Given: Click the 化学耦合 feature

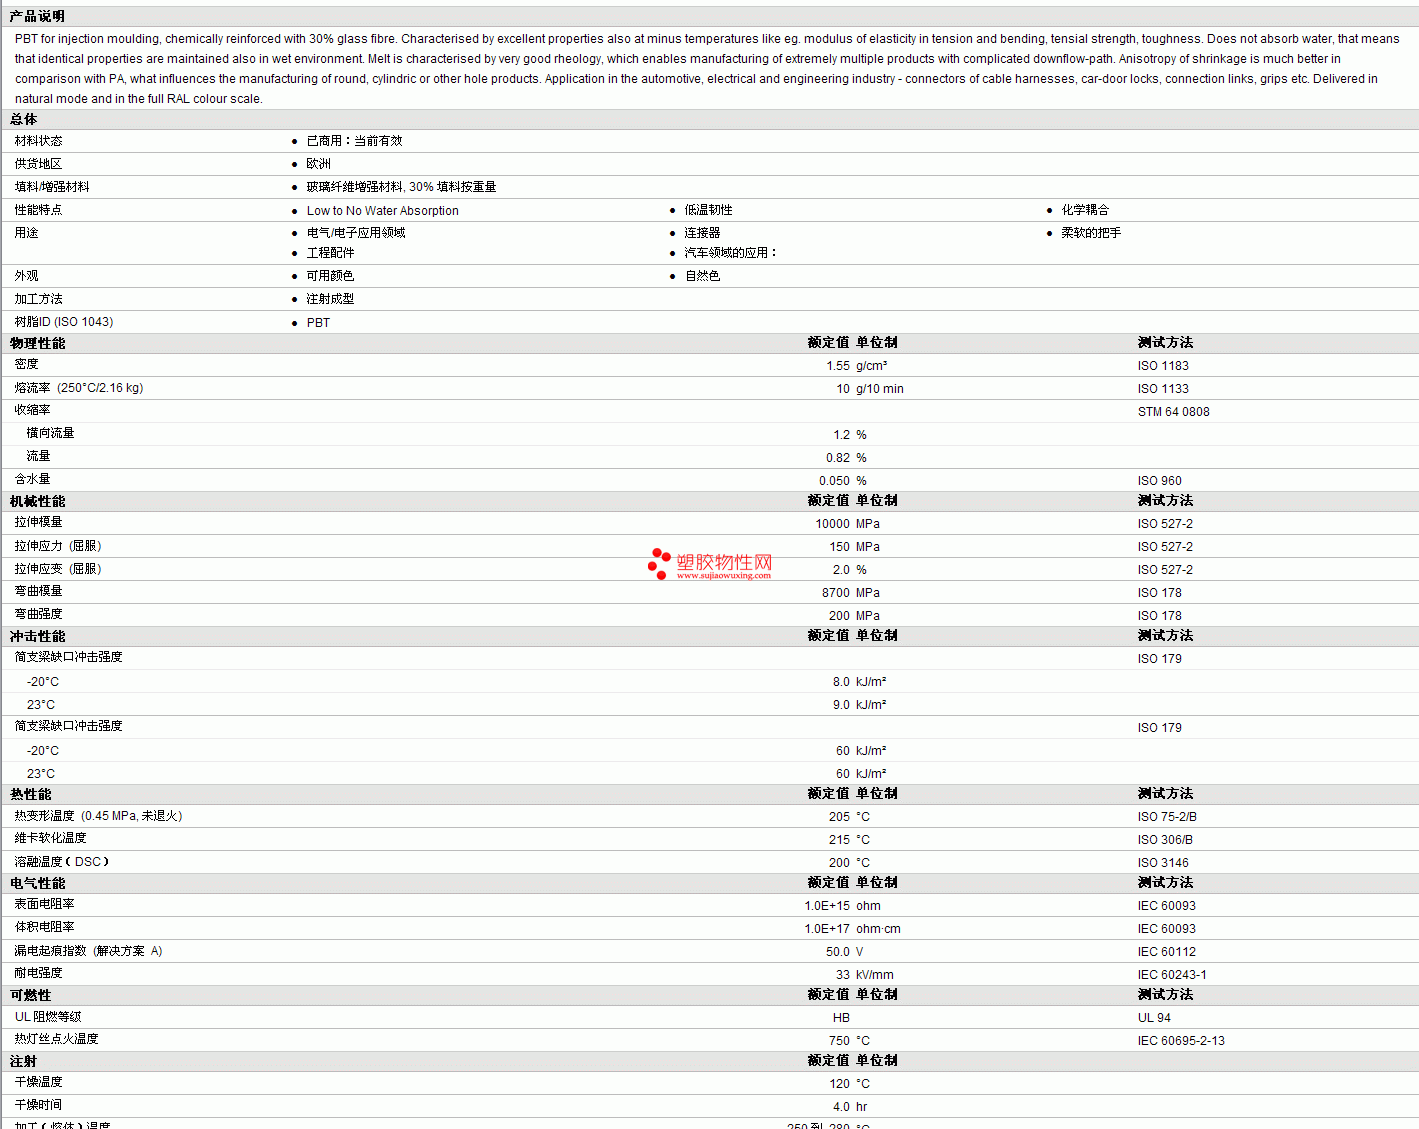Looking at the screenshot, I should [1085, 210].
